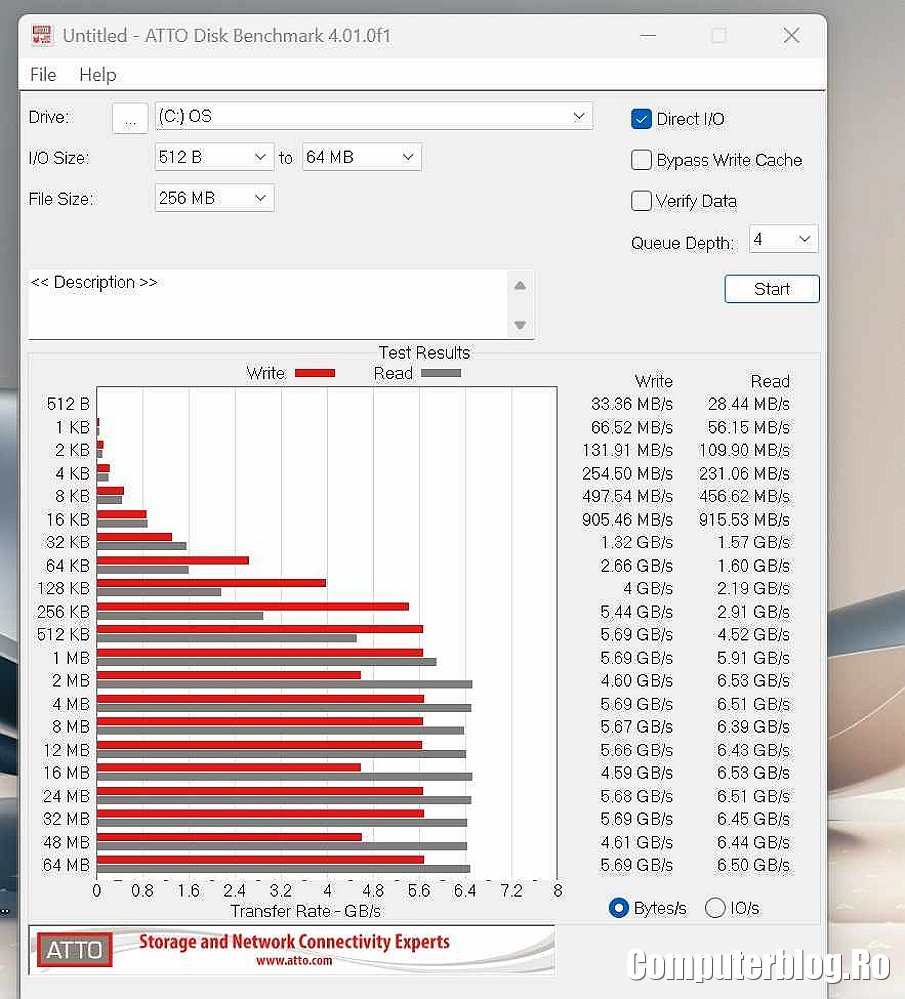Click the gray Read legend swatch
905x999 pixels.
[440, 373]
